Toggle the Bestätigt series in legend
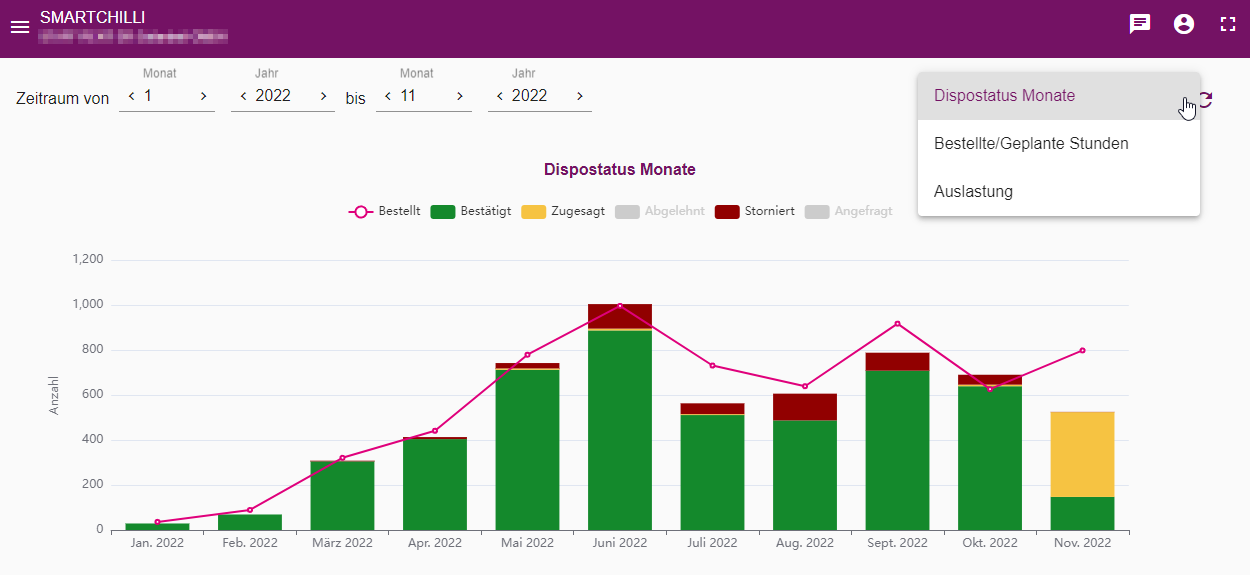 pos(470,211)
